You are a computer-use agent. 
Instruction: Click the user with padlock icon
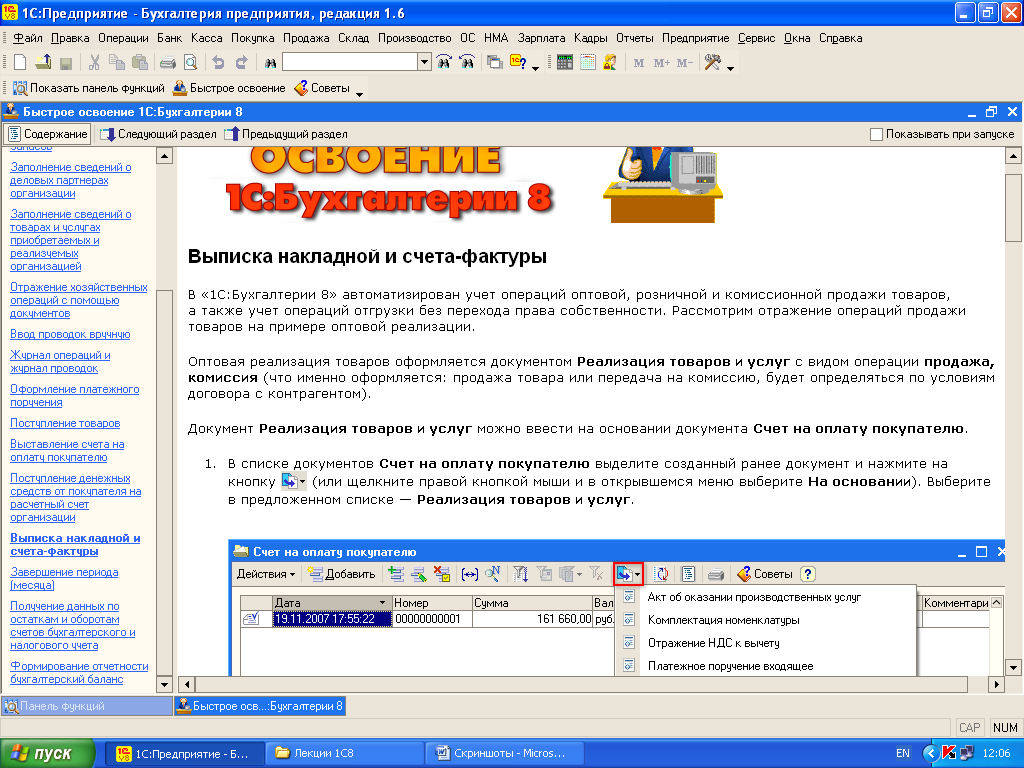coord(610,63)
